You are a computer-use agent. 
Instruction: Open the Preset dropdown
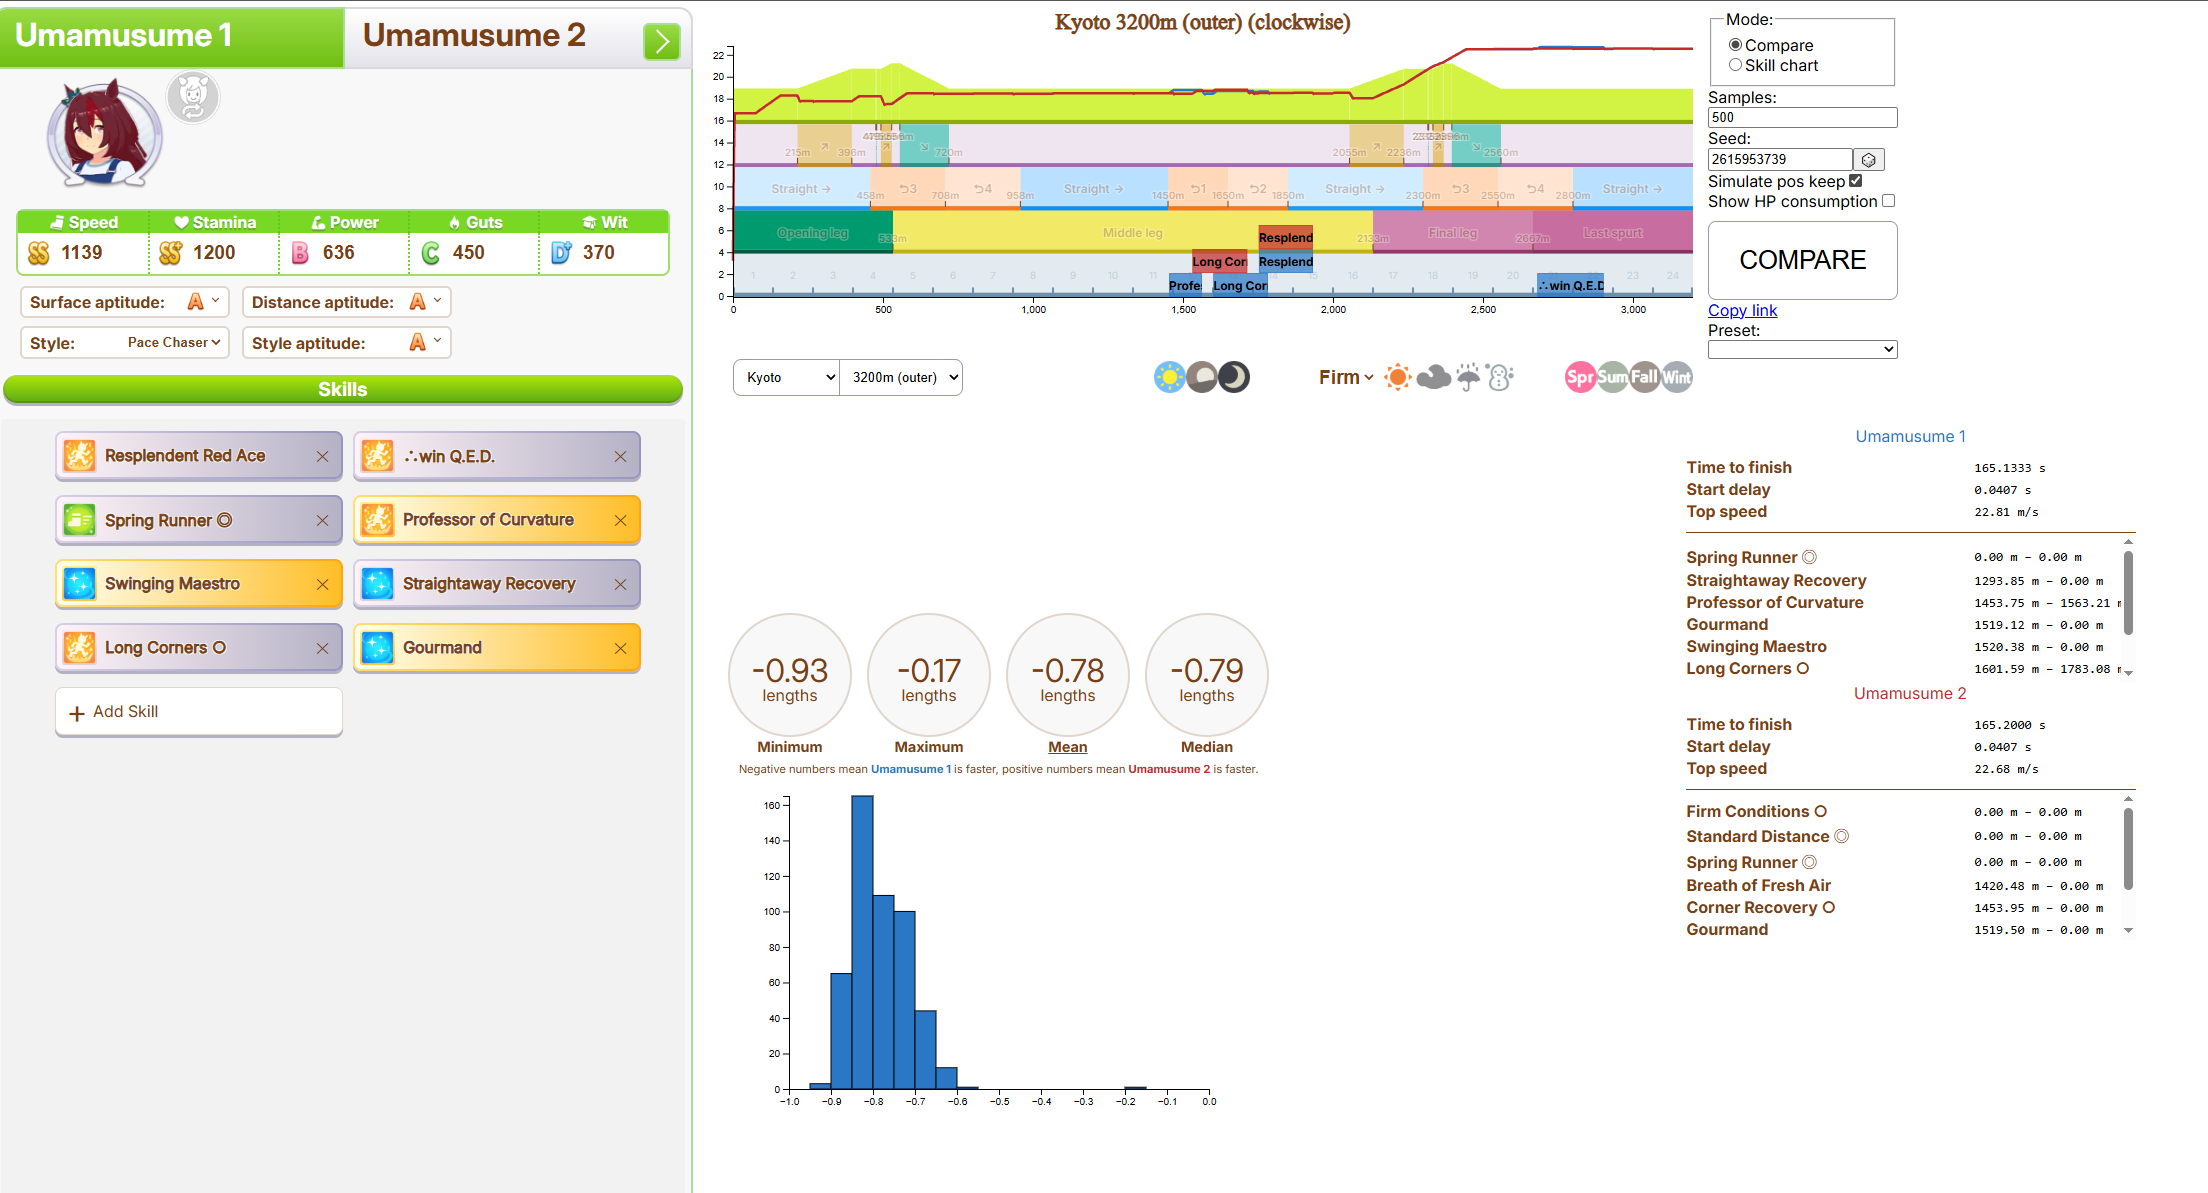tap(1802, 349)
